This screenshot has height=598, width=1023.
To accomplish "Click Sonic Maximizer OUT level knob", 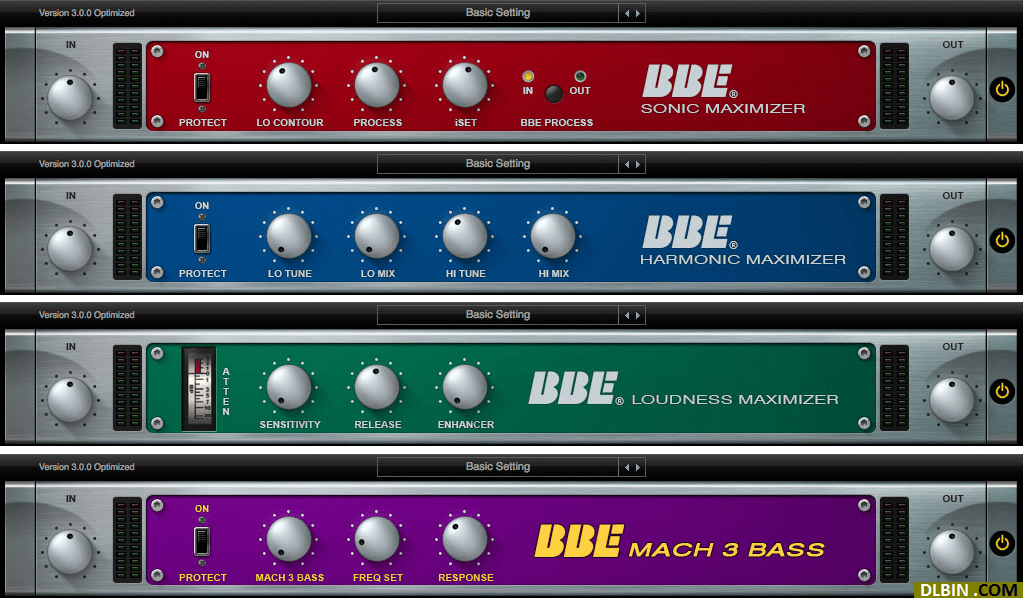I will tap(952, 98).
